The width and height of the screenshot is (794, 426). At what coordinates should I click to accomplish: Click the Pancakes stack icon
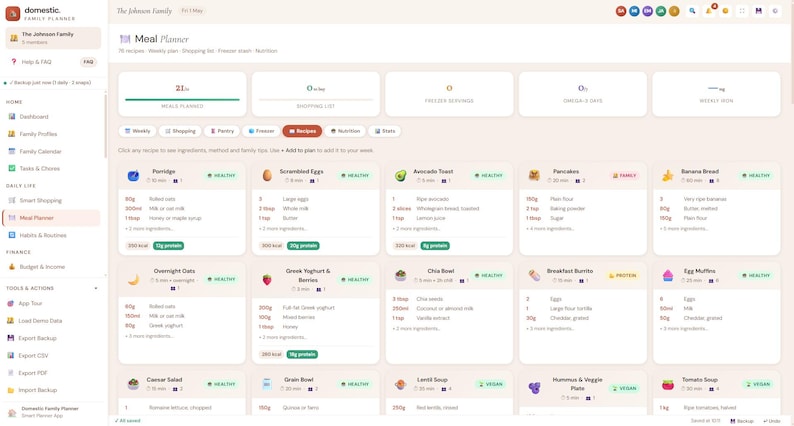click(x=534, y=176)
